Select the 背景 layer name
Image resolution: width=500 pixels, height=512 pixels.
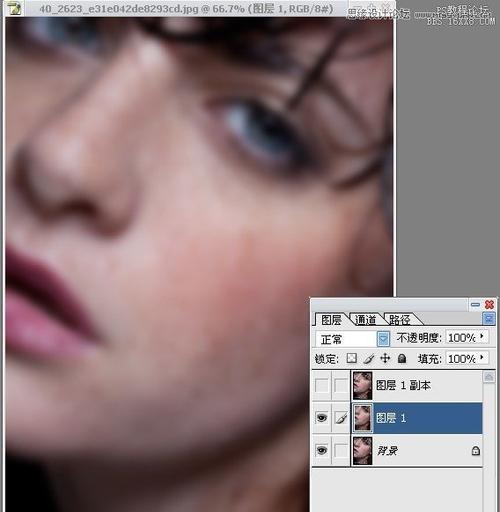(387, 451)
